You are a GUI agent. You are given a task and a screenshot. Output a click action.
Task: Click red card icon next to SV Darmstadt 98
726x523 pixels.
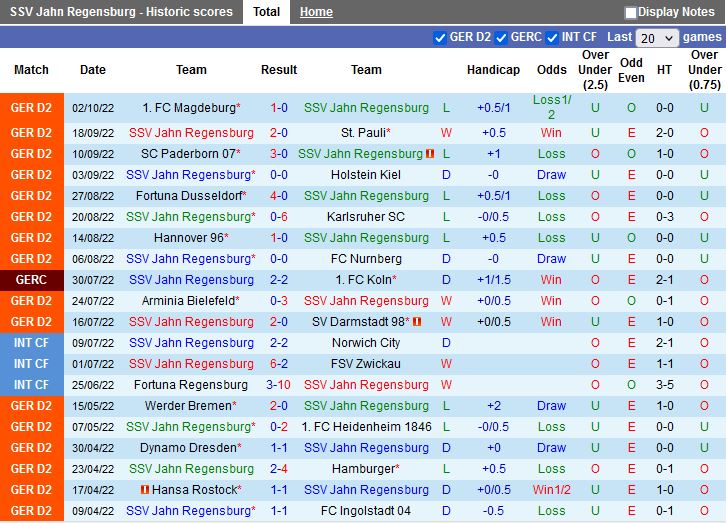pyautogui.click(x=417, y=322)
